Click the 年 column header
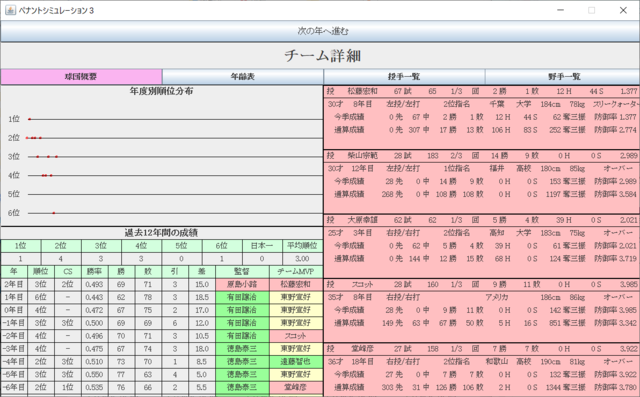This screenshot has height=397, width=640. (13, 272)
